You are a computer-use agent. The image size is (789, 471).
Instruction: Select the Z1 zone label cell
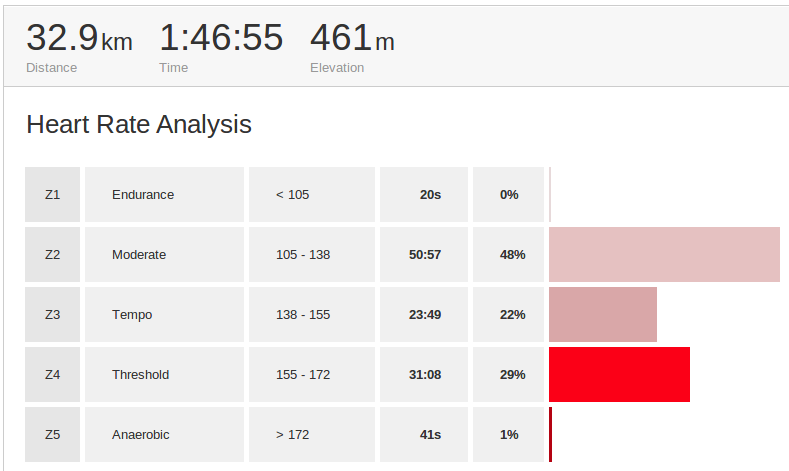pos(52,195)
